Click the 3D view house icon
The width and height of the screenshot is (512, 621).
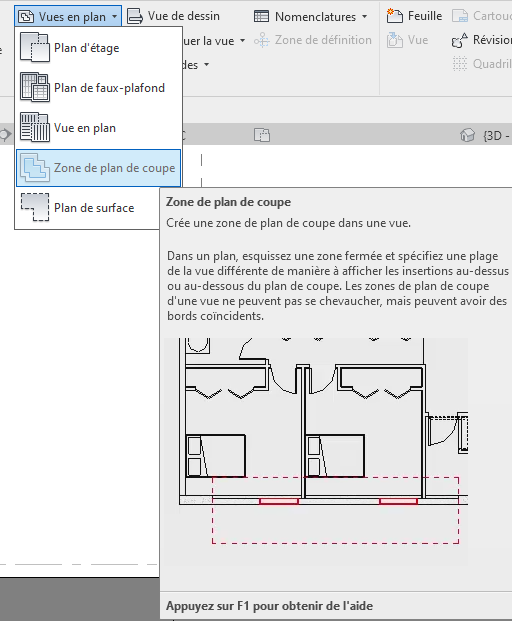(x=468, y=135)
